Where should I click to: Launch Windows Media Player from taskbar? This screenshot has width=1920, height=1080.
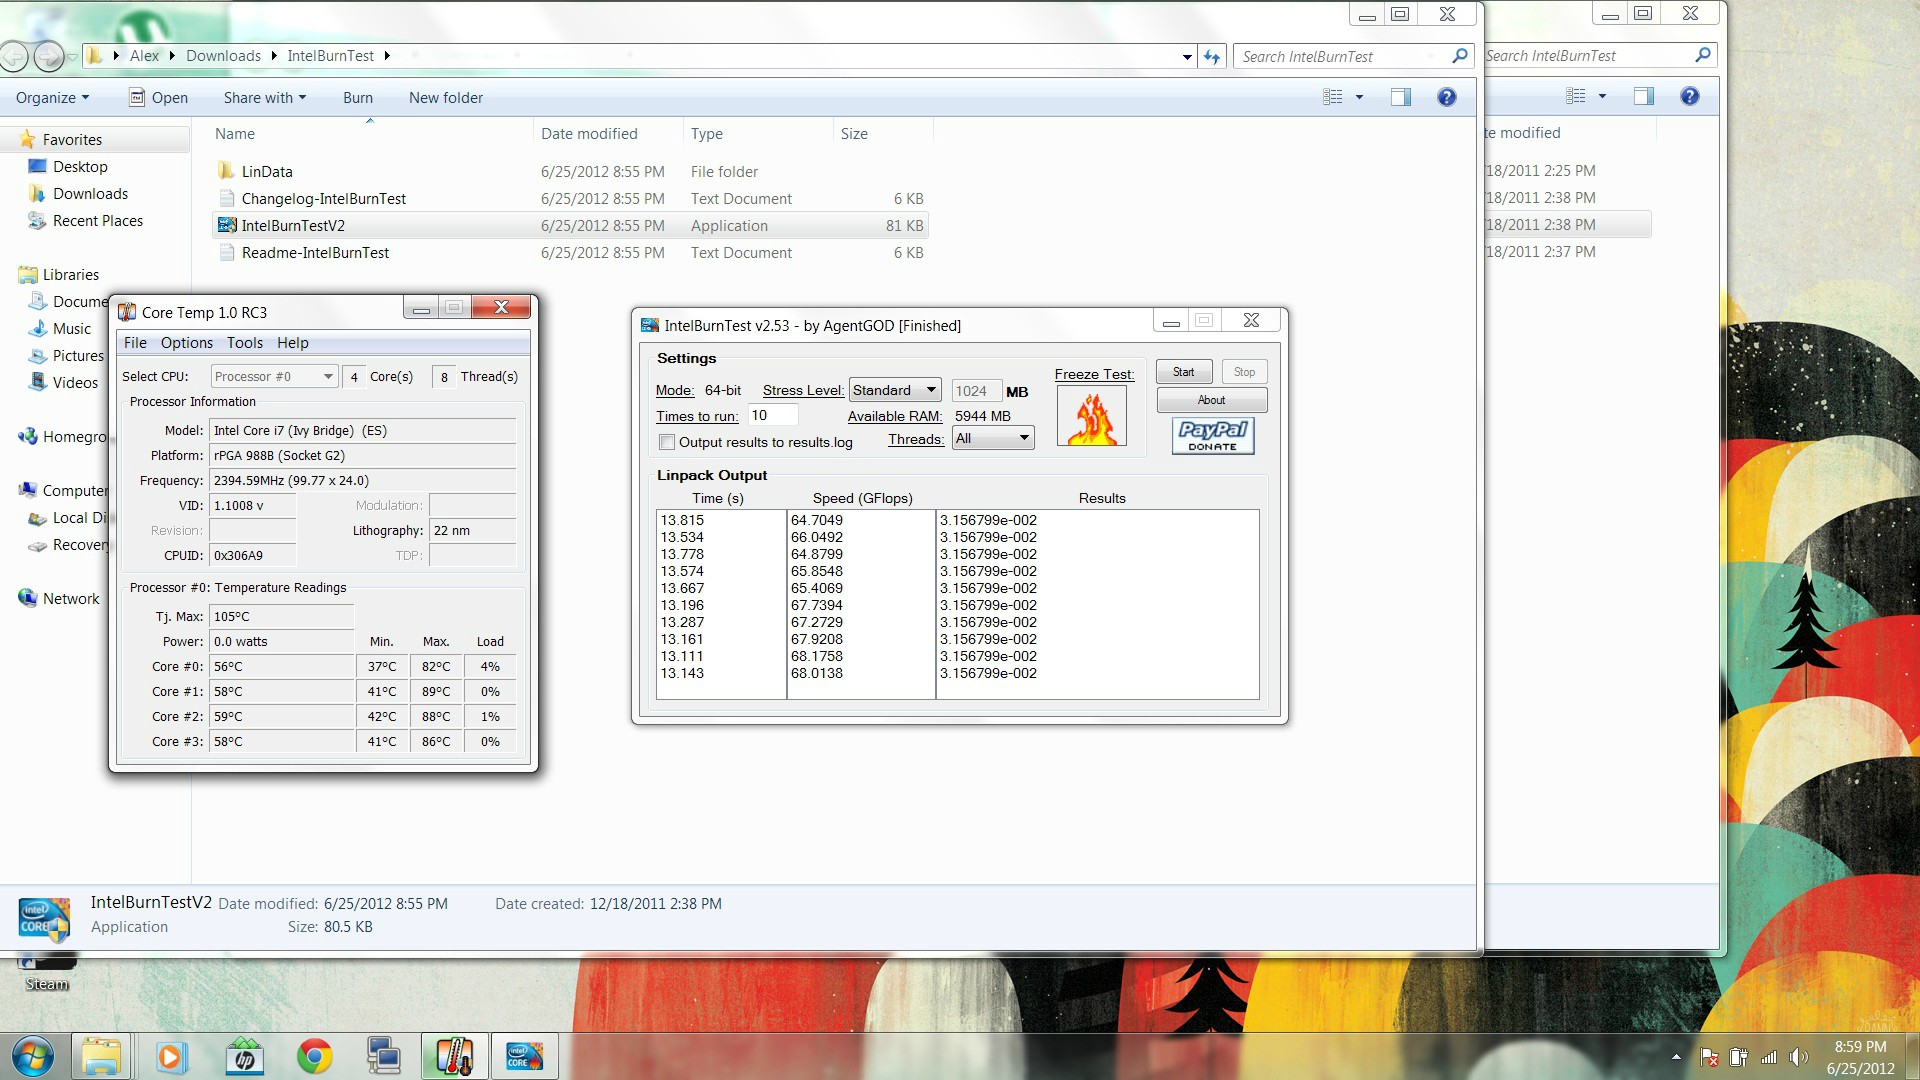tap(171, 1056)
